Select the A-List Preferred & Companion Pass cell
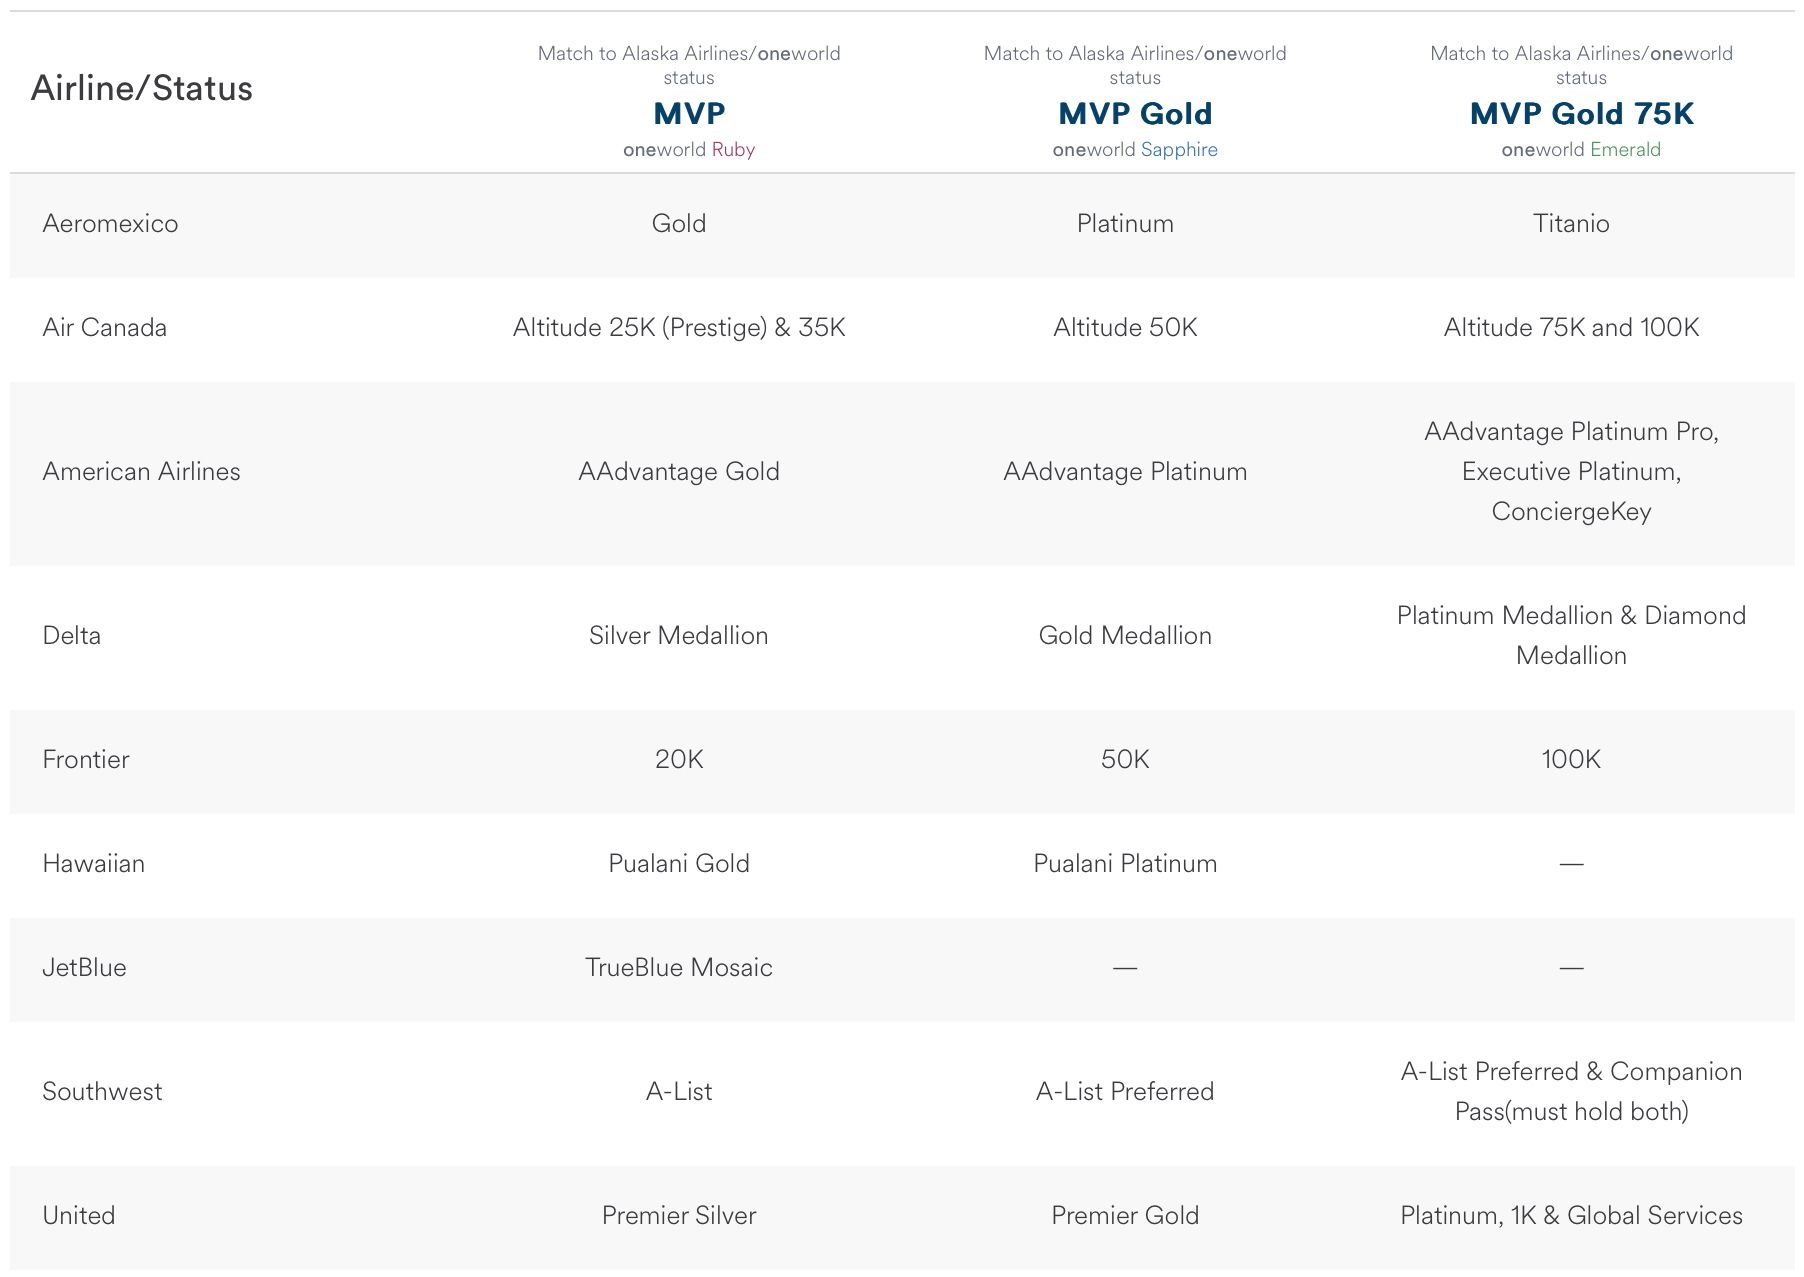 [1571, 1092]
